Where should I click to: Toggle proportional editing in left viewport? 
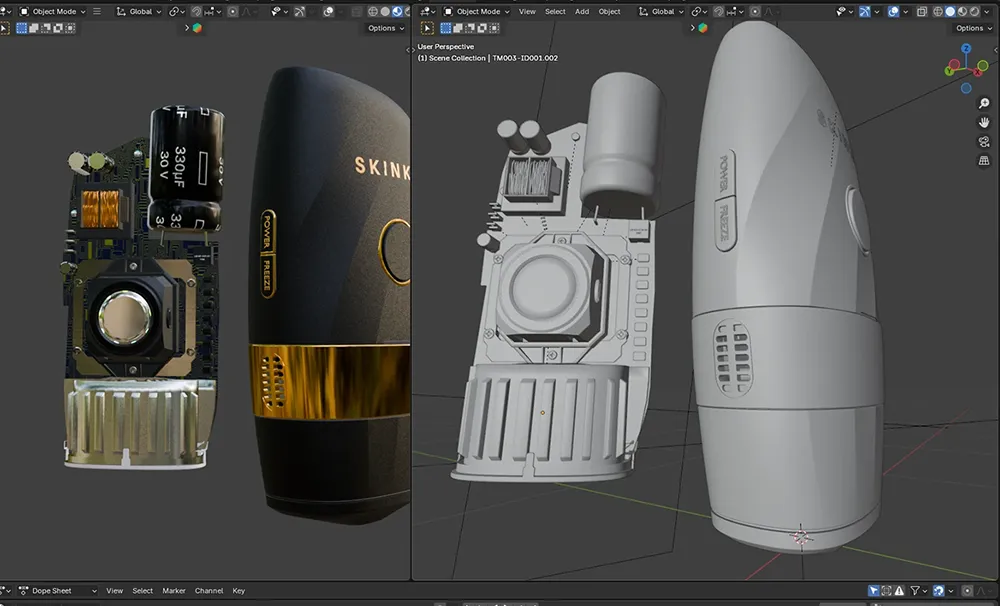233,11
